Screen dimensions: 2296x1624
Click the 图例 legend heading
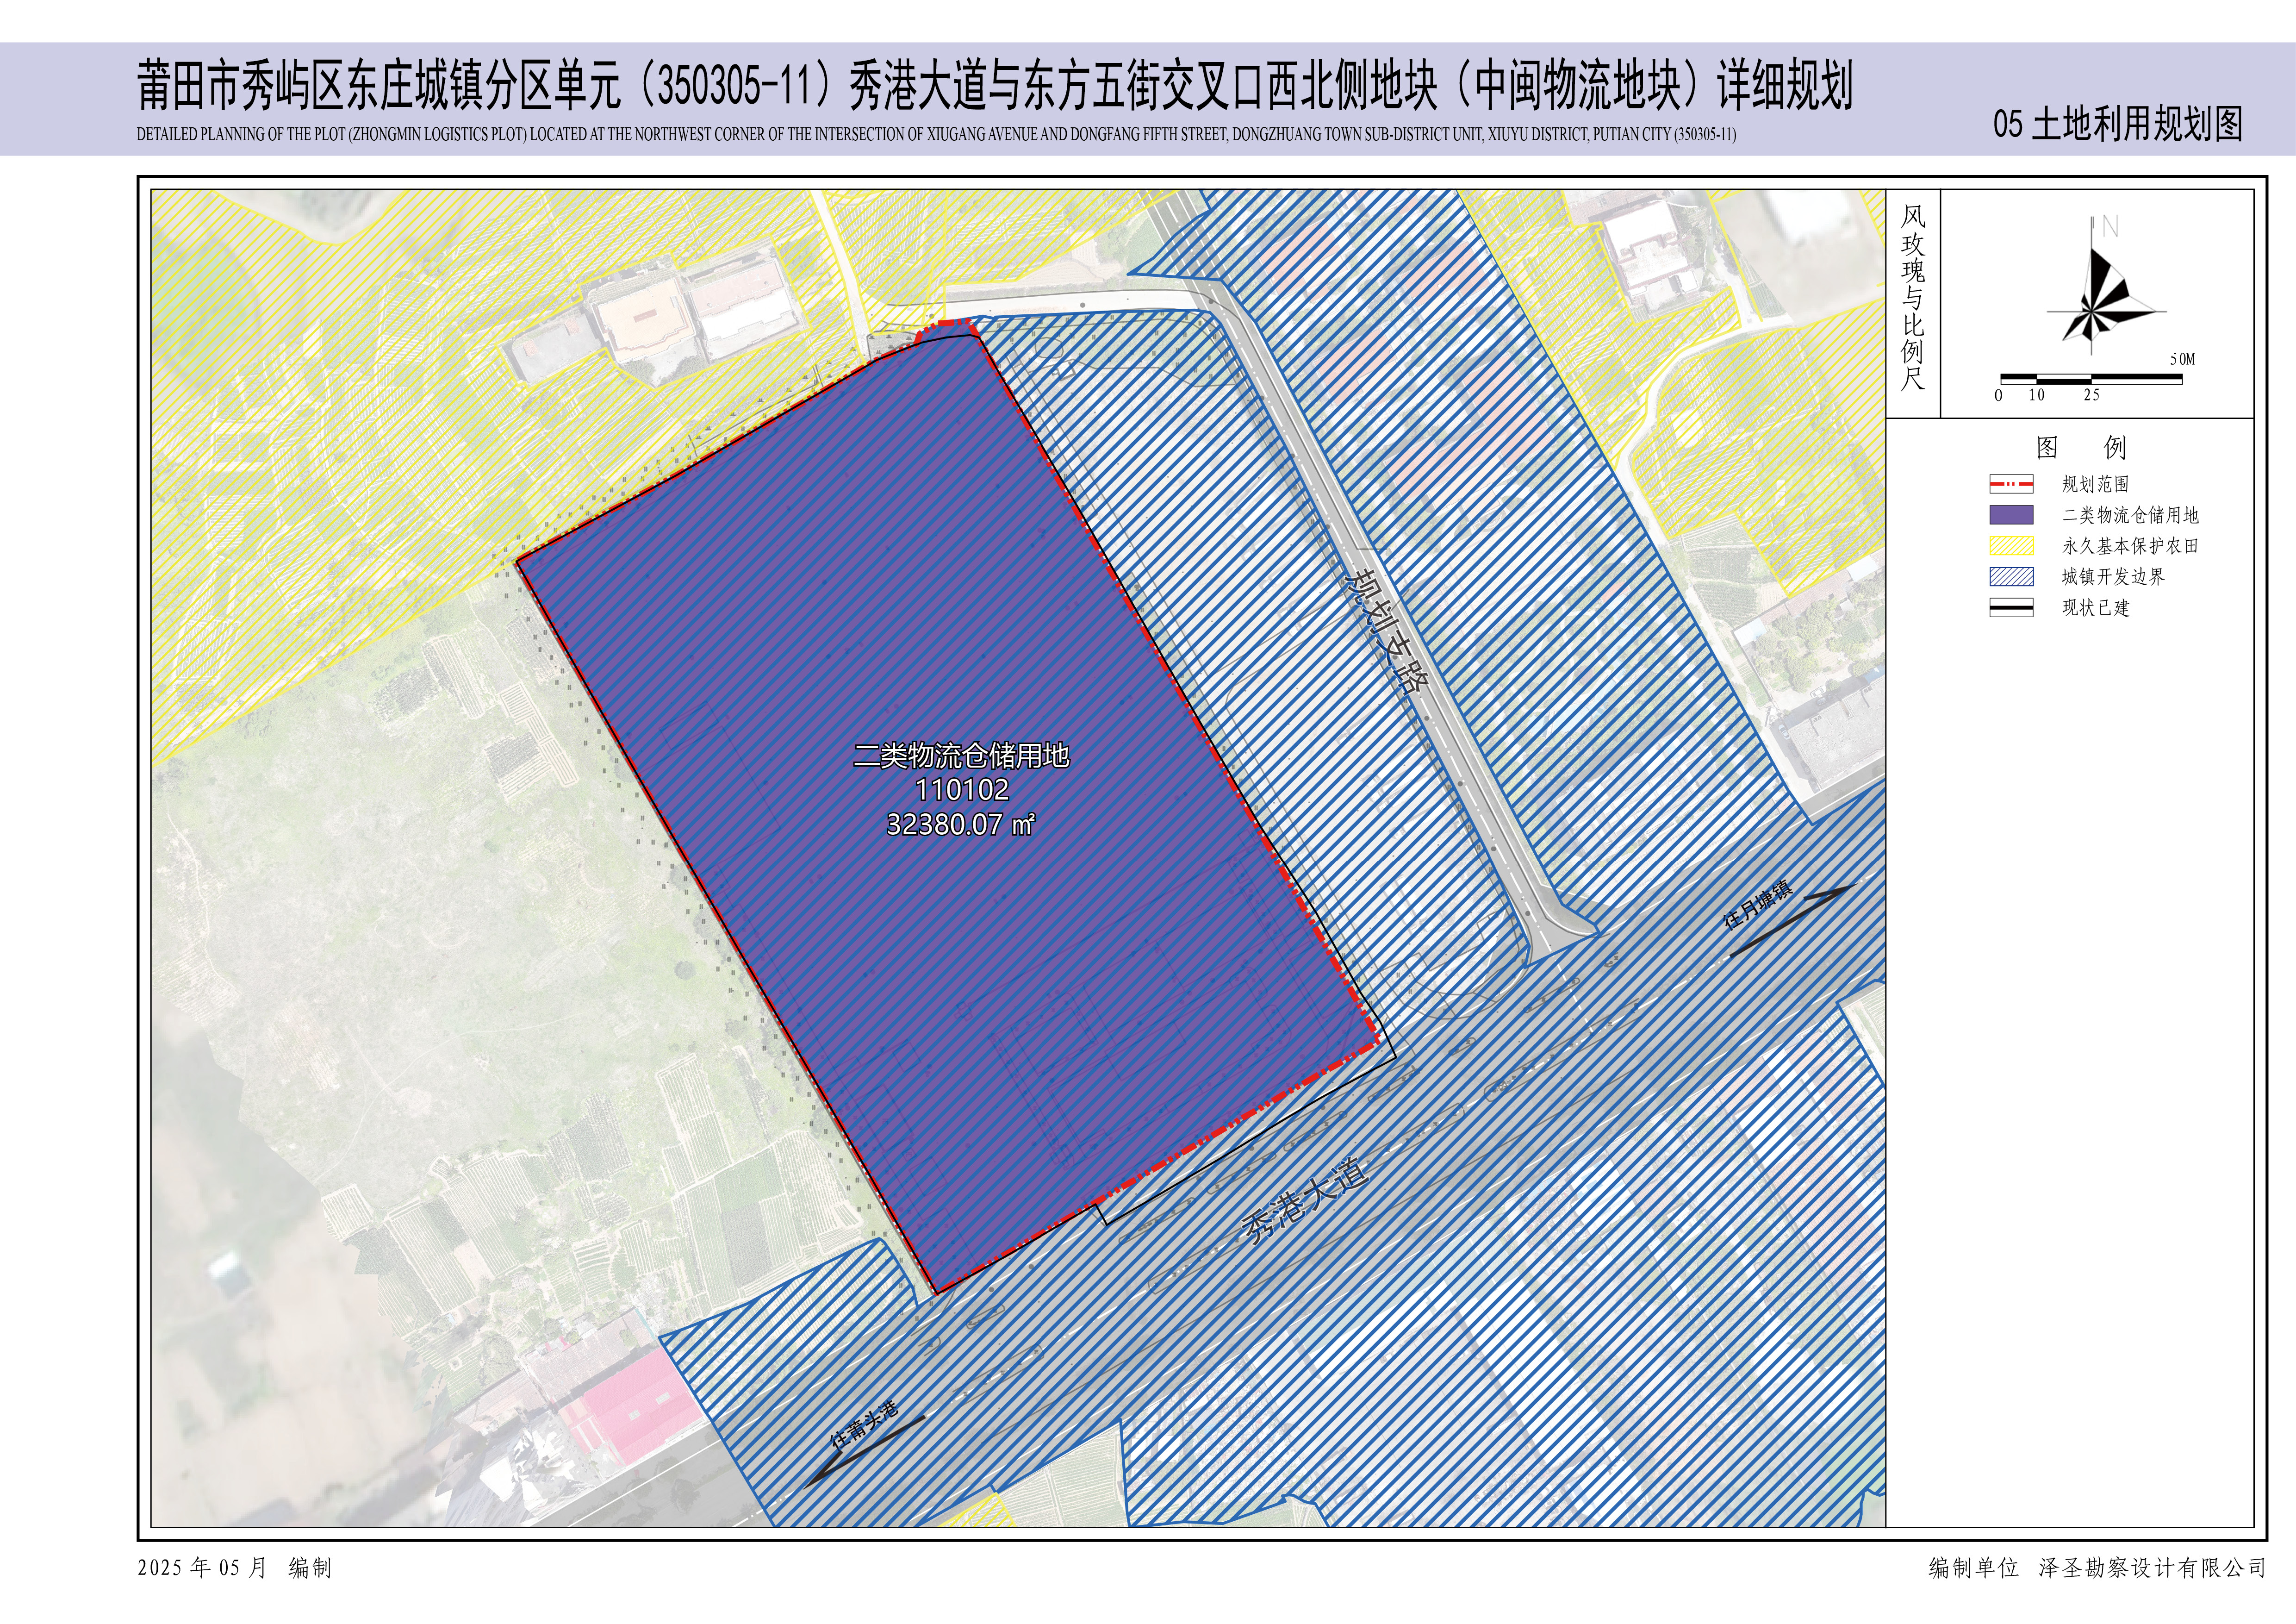(x=2080, y=447)
